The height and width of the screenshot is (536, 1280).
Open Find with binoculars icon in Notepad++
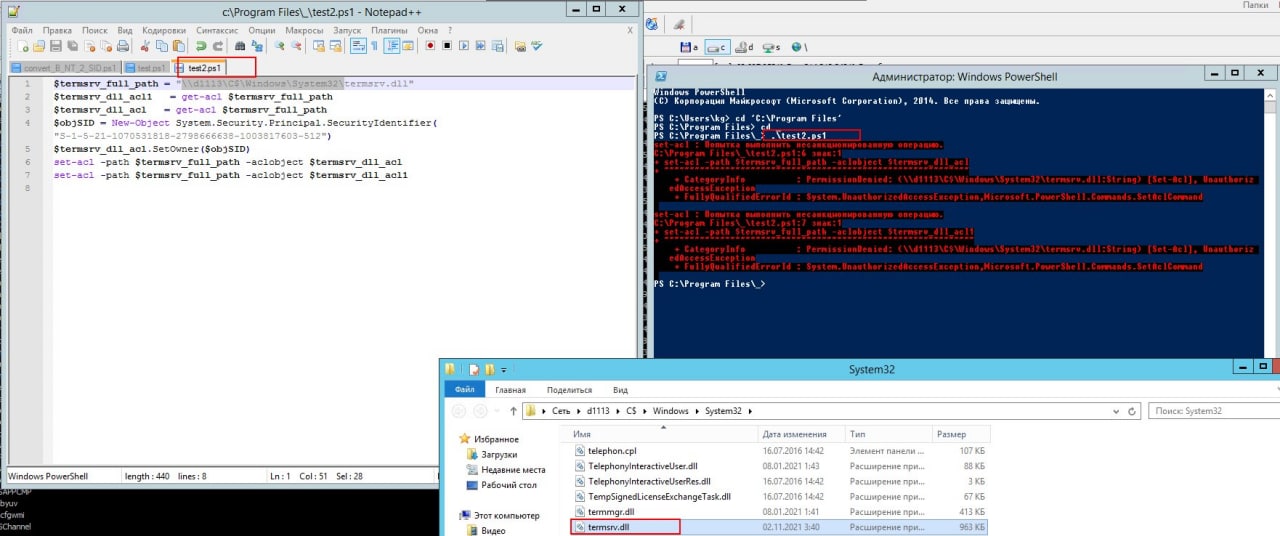[x=240, y=46]
